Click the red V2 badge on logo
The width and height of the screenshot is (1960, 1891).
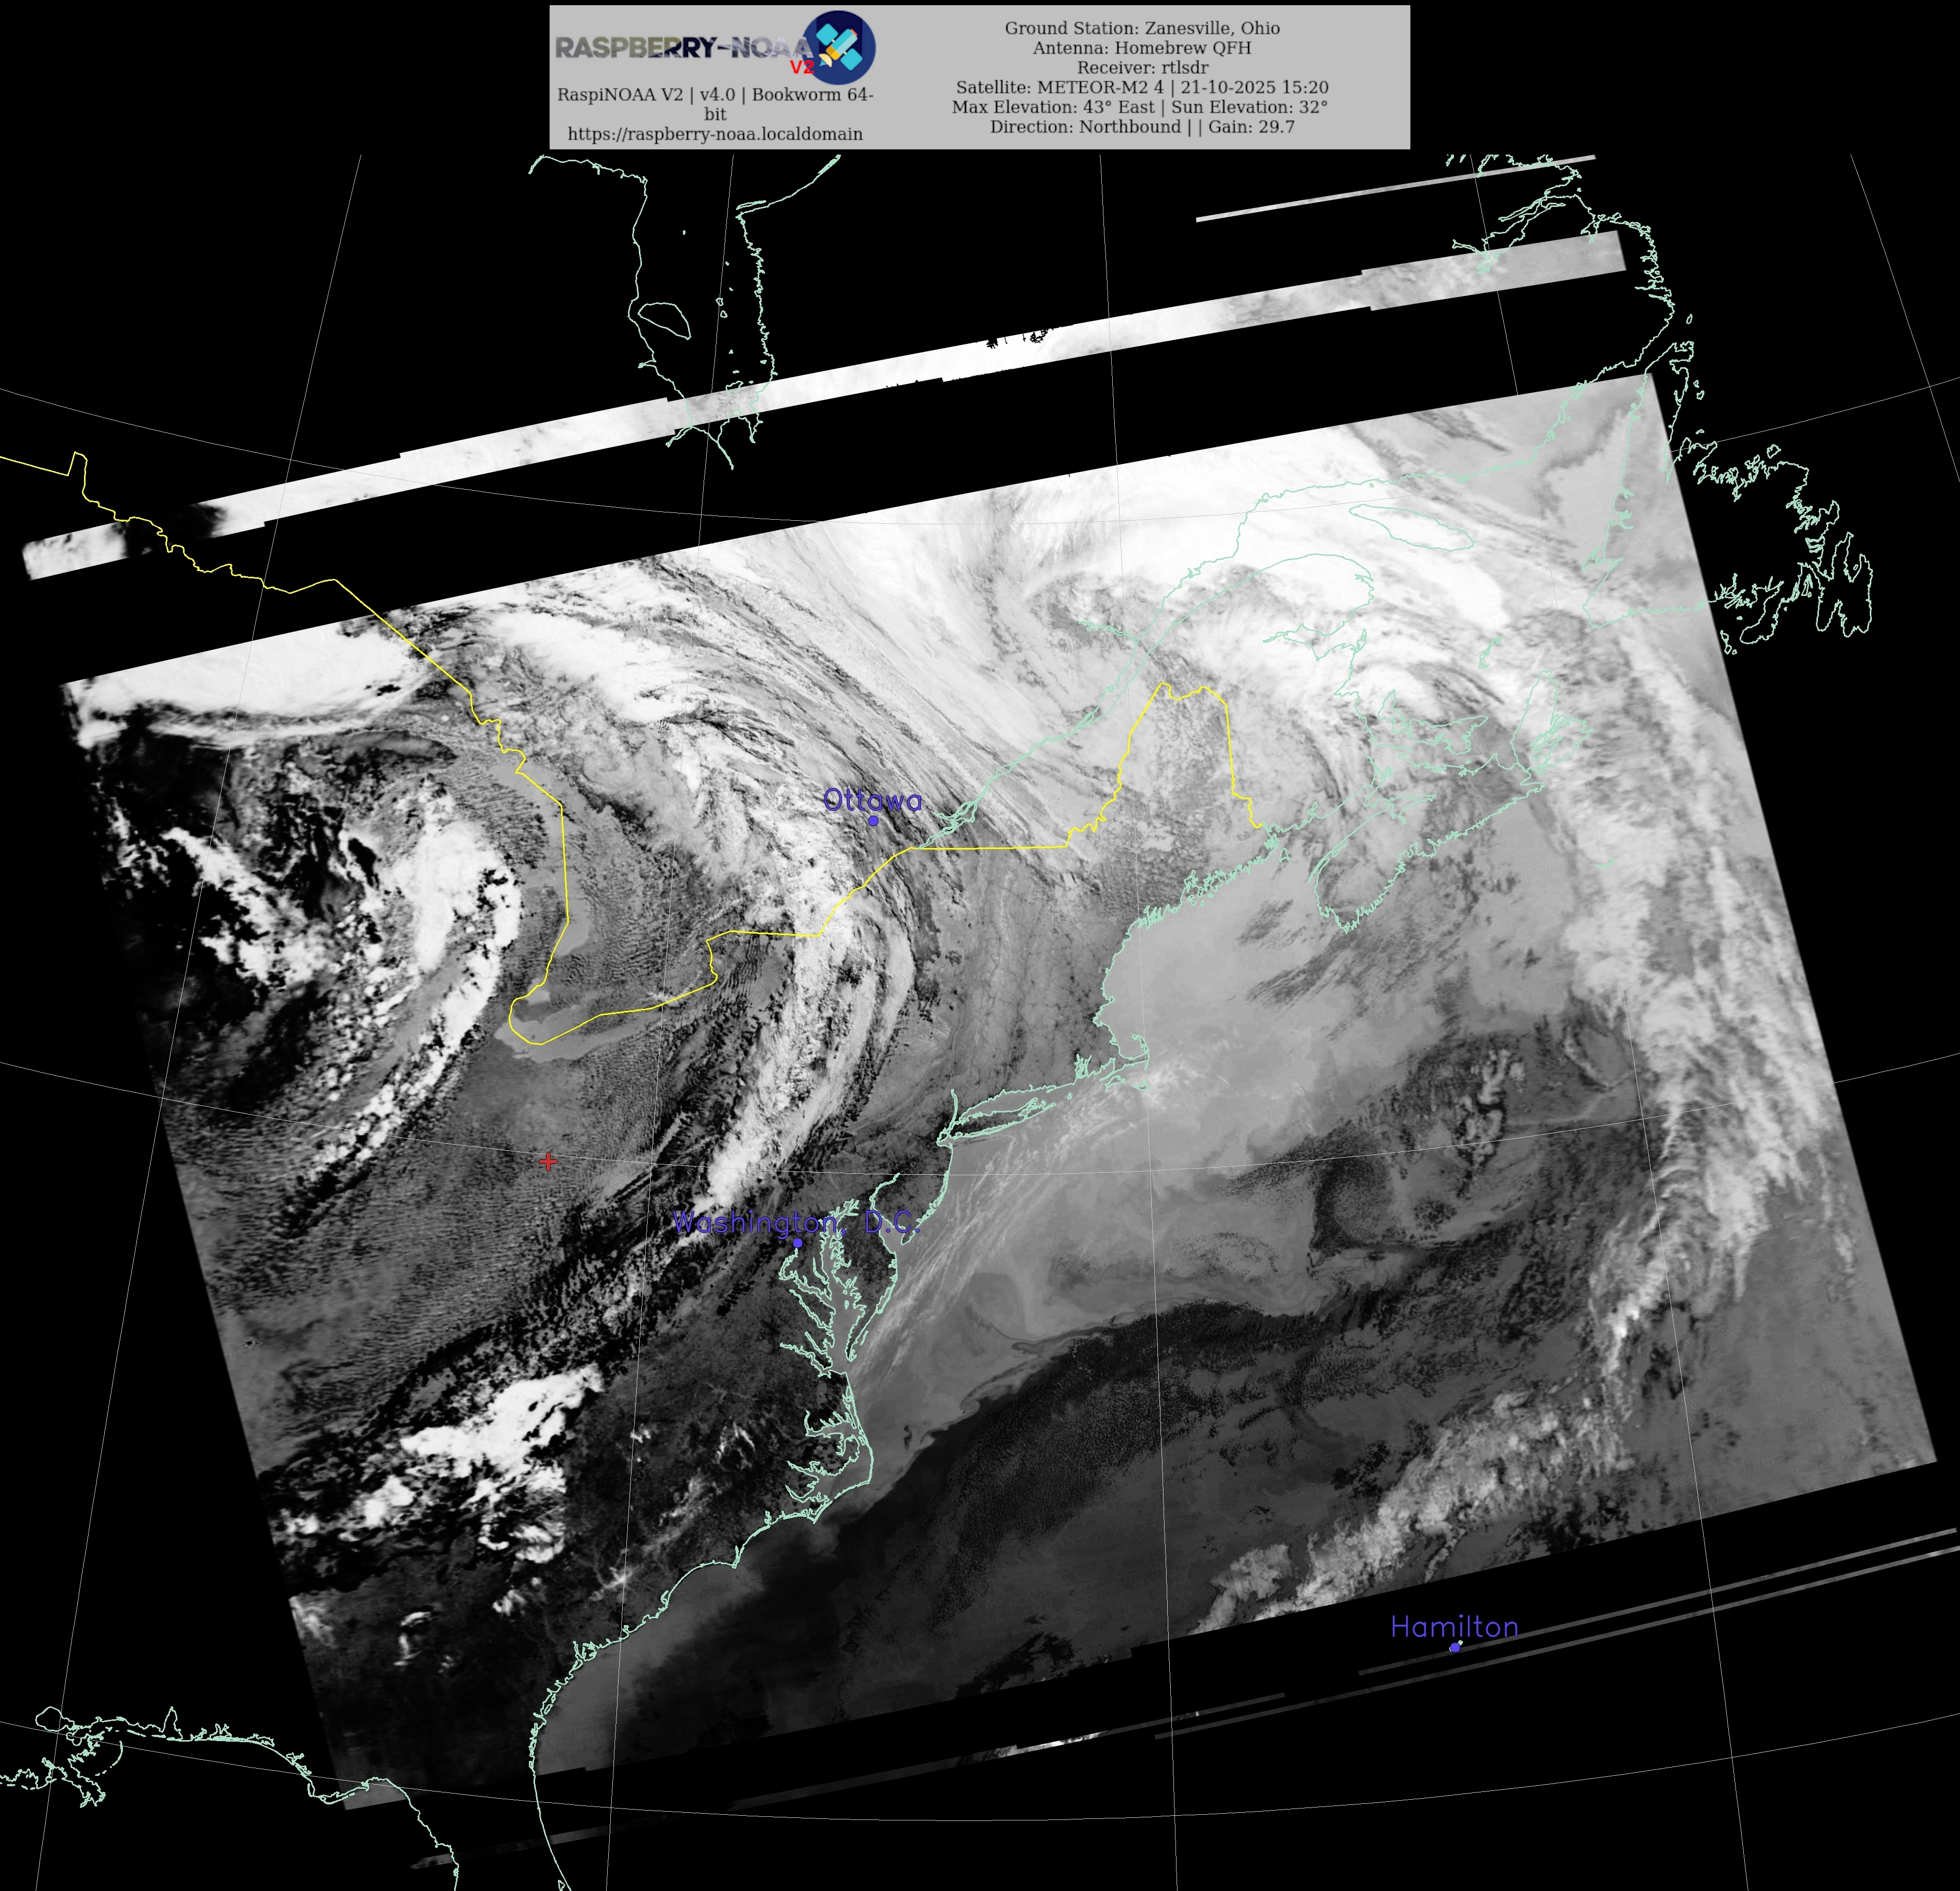point(802,68)
